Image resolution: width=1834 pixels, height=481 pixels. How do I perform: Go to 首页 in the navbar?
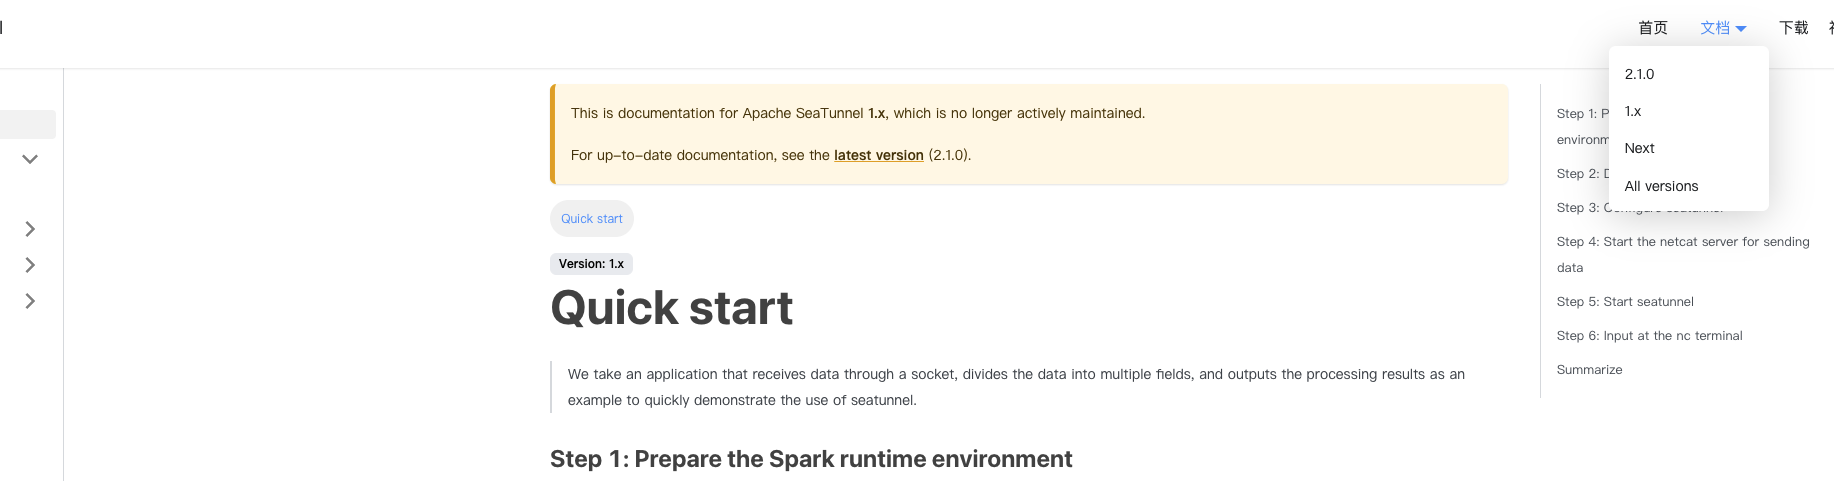pos(1652,28)
